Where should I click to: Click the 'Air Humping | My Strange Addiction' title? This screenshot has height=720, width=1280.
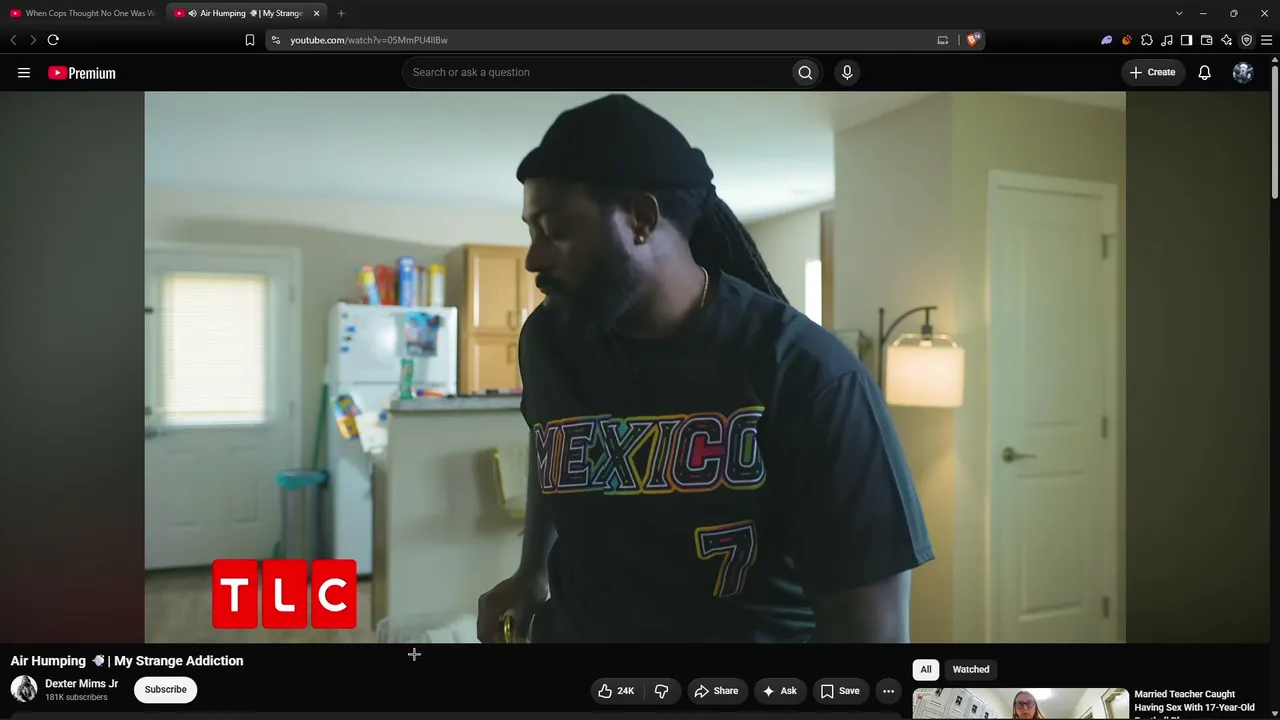[x=127, y=661]
